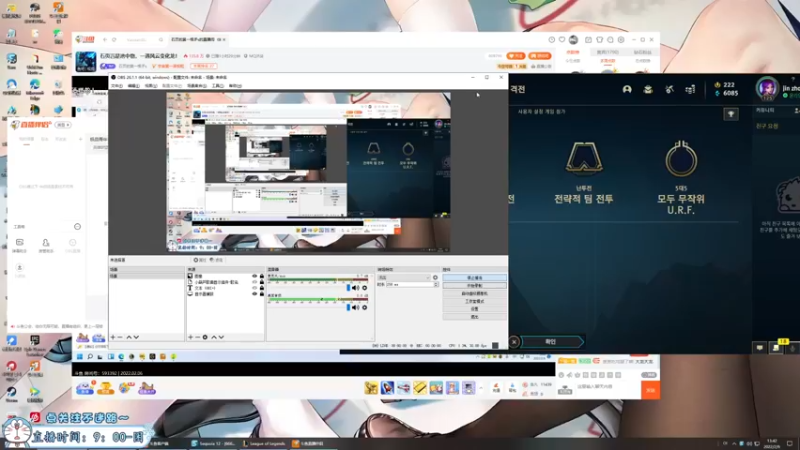Toggle visibility of the text source
Viewport: 800px width, 450px height.
(255, 288)
